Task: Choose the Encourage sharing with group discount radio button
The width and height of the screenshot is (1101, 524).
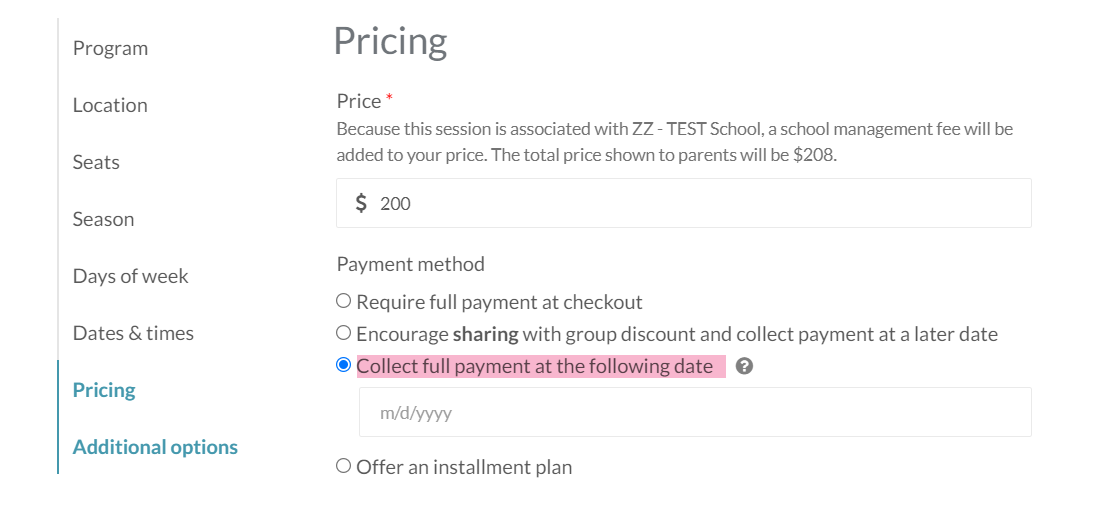Action: click(344, 333)
